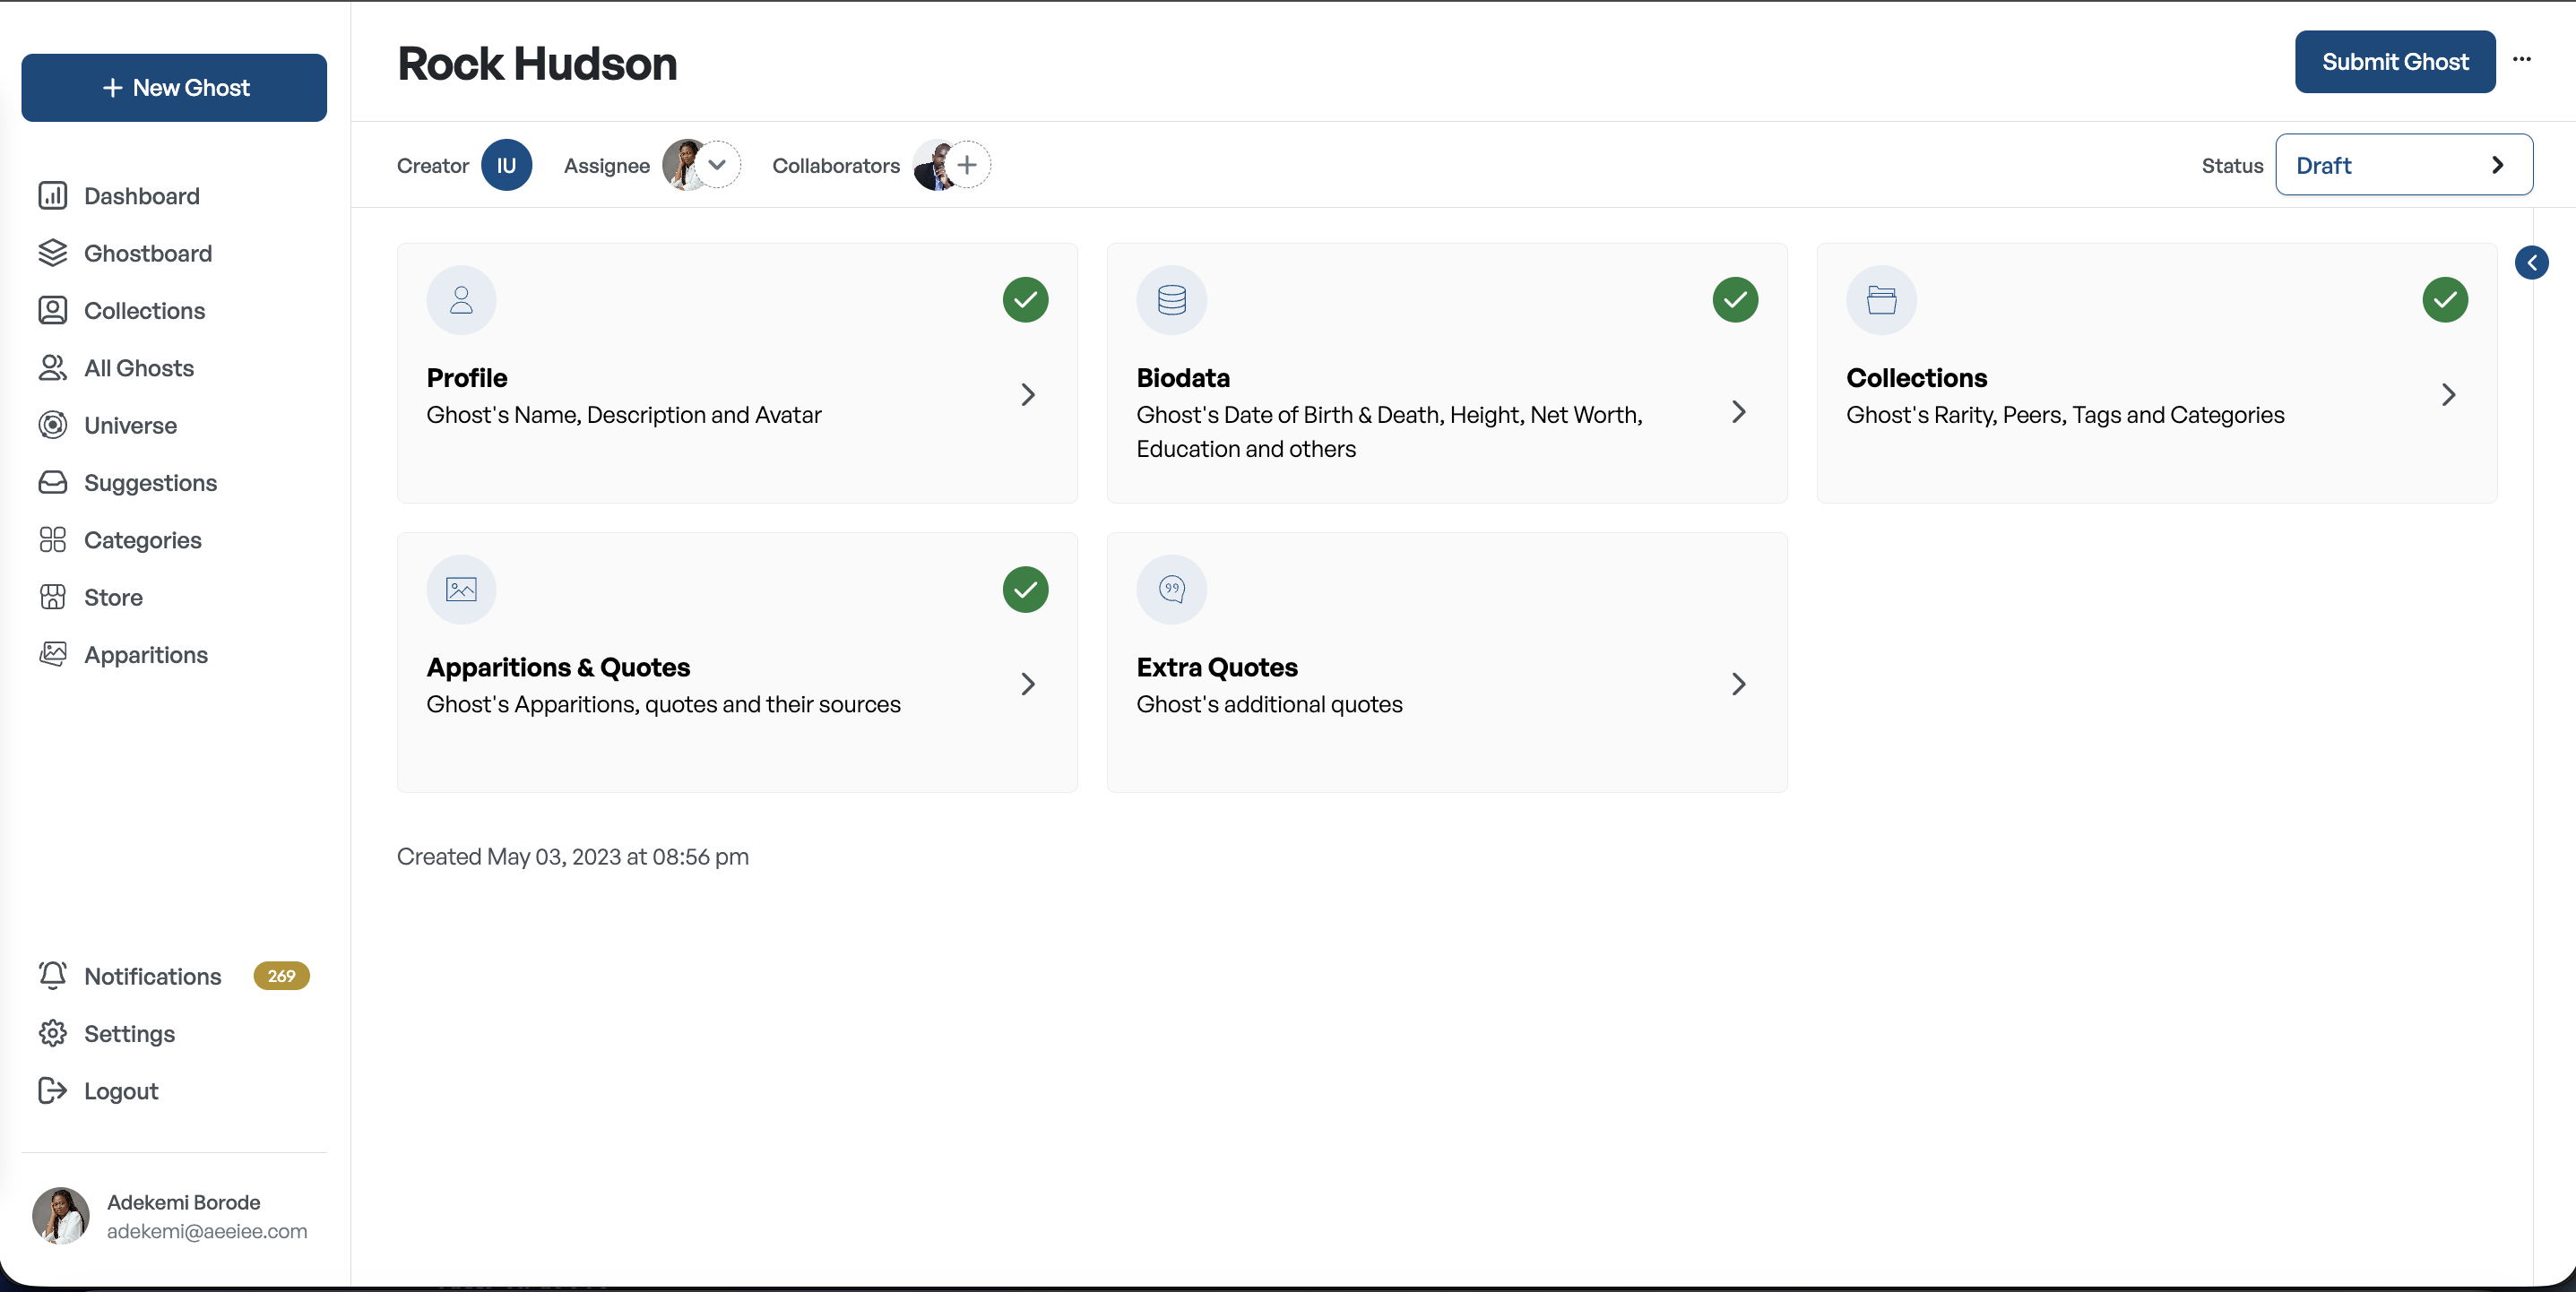The height and width of the screenshot is (1292, 2576).
Task: Click the New Ghost button
Action: pyautogui.click(x=174, y=88)
